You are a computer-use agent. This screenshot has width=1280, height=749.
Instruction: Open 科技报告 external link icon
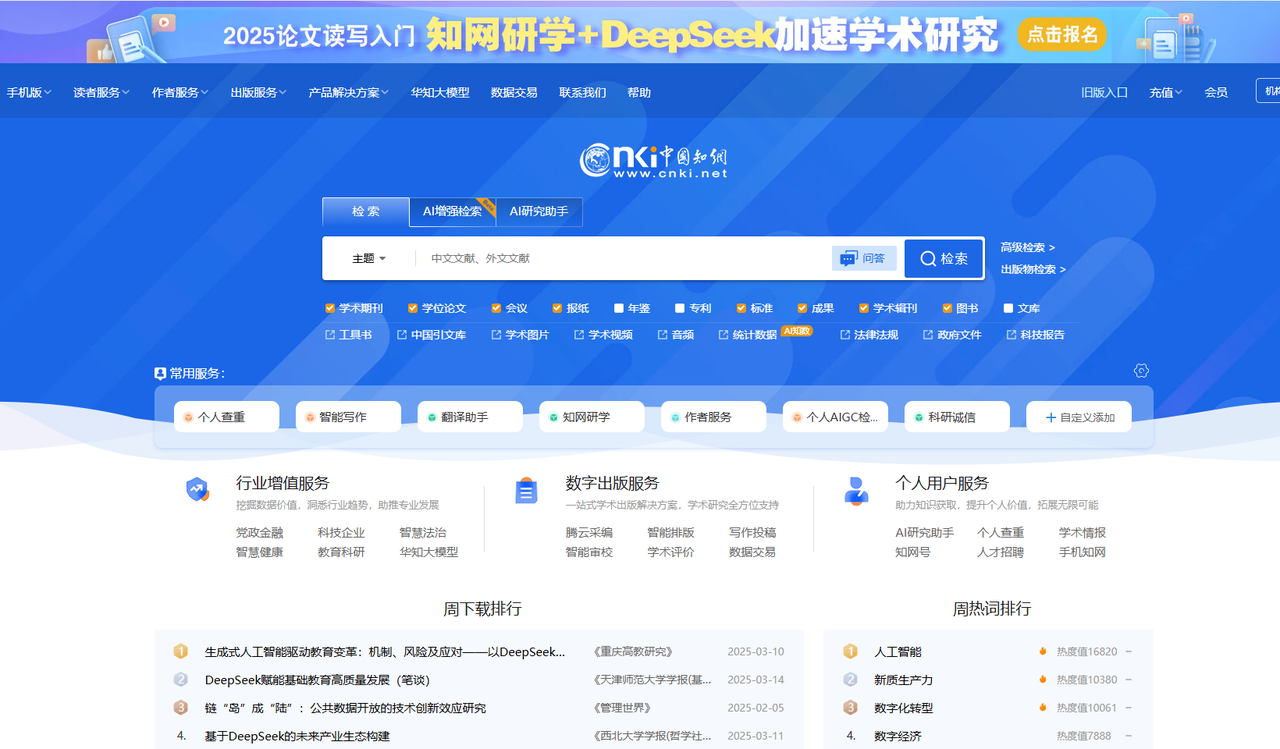[1011, 335]
